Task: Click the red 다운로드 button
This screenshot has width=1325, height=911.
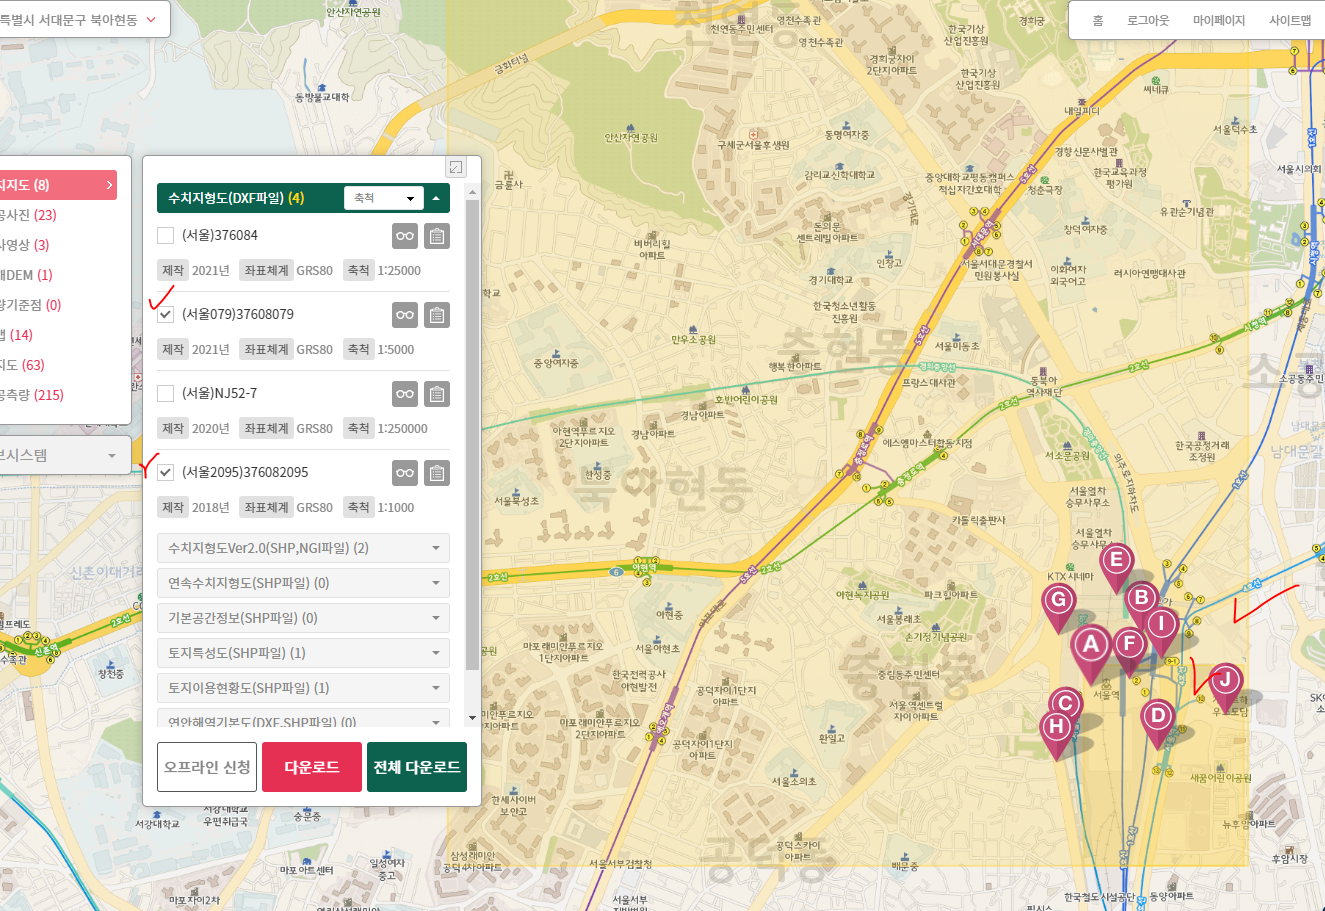Action: coord(312,767)
